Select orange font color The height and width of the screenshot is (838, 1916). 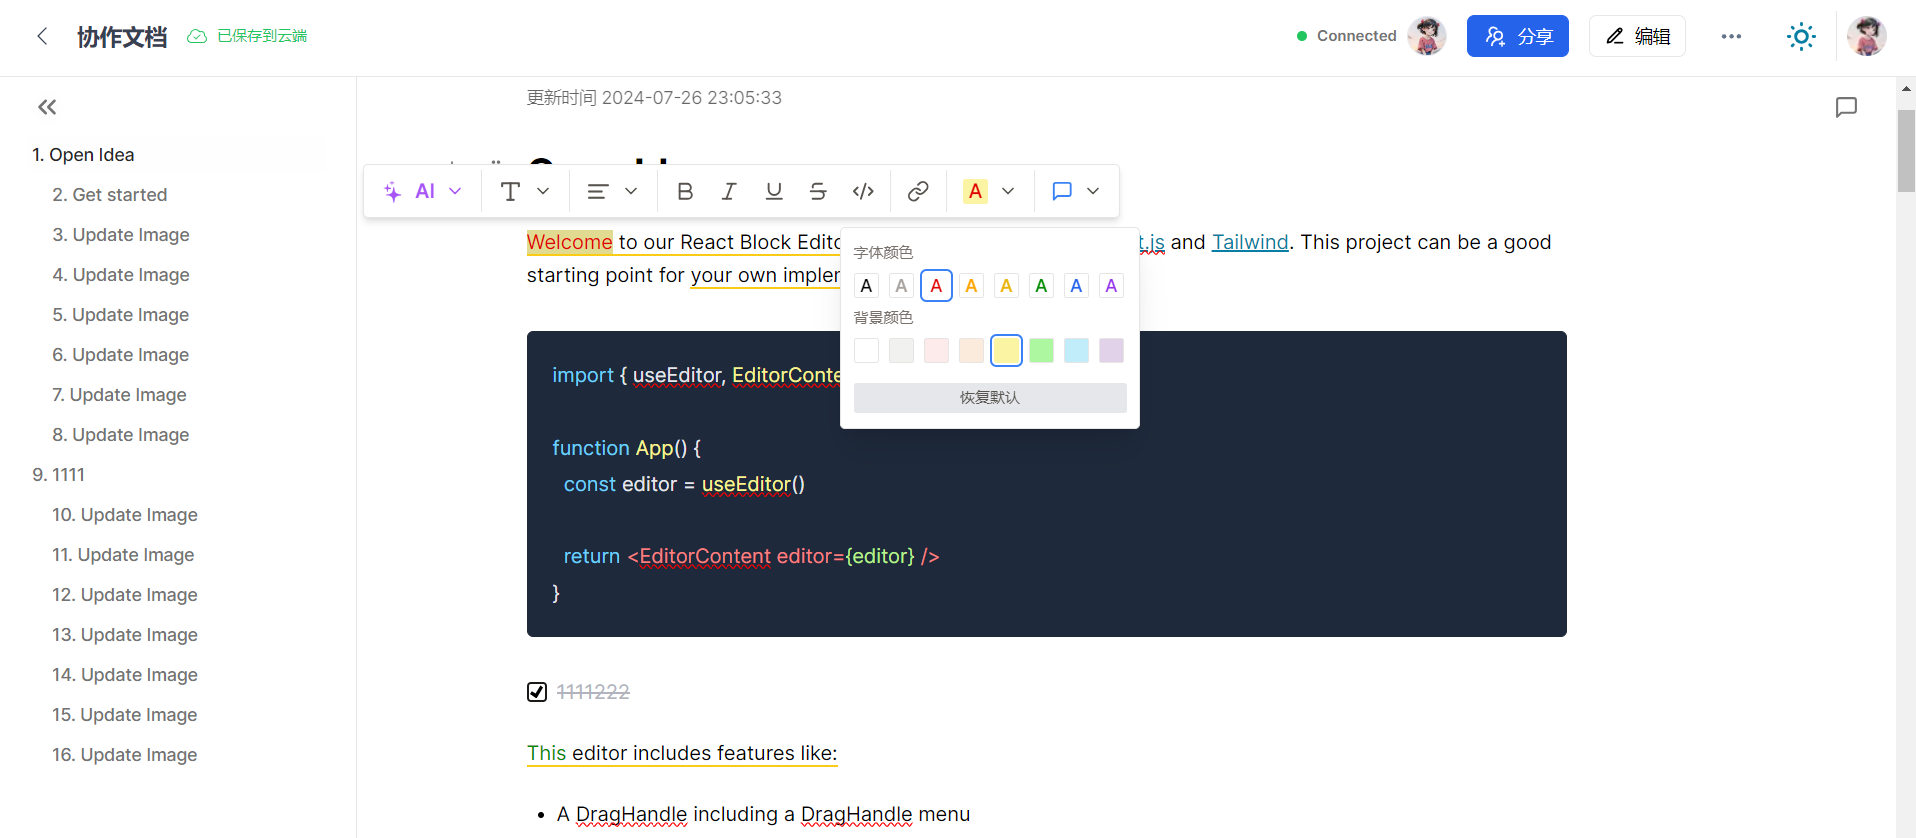971,286
